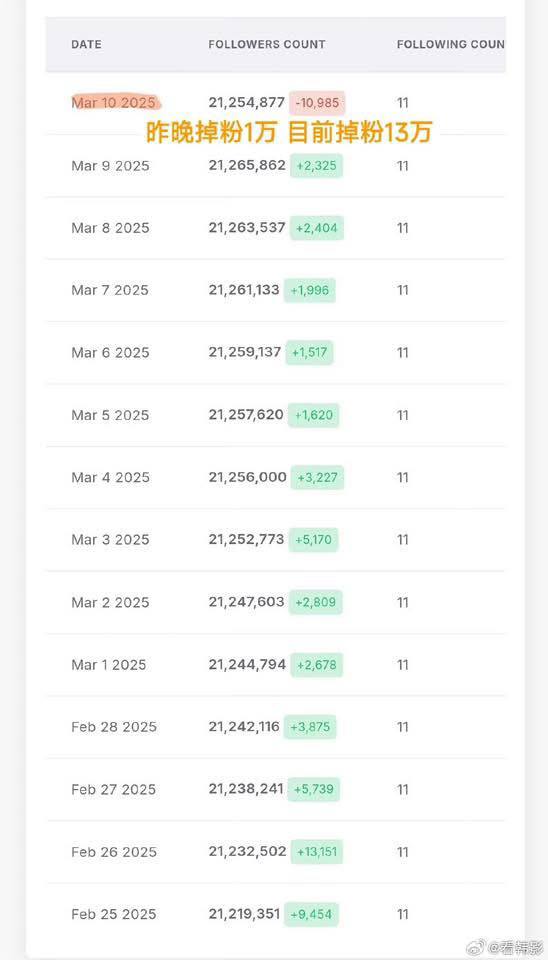This screenshot has width=548, height=960.
Task: Click the +1,620 change badge
Action: coord(313,415)
